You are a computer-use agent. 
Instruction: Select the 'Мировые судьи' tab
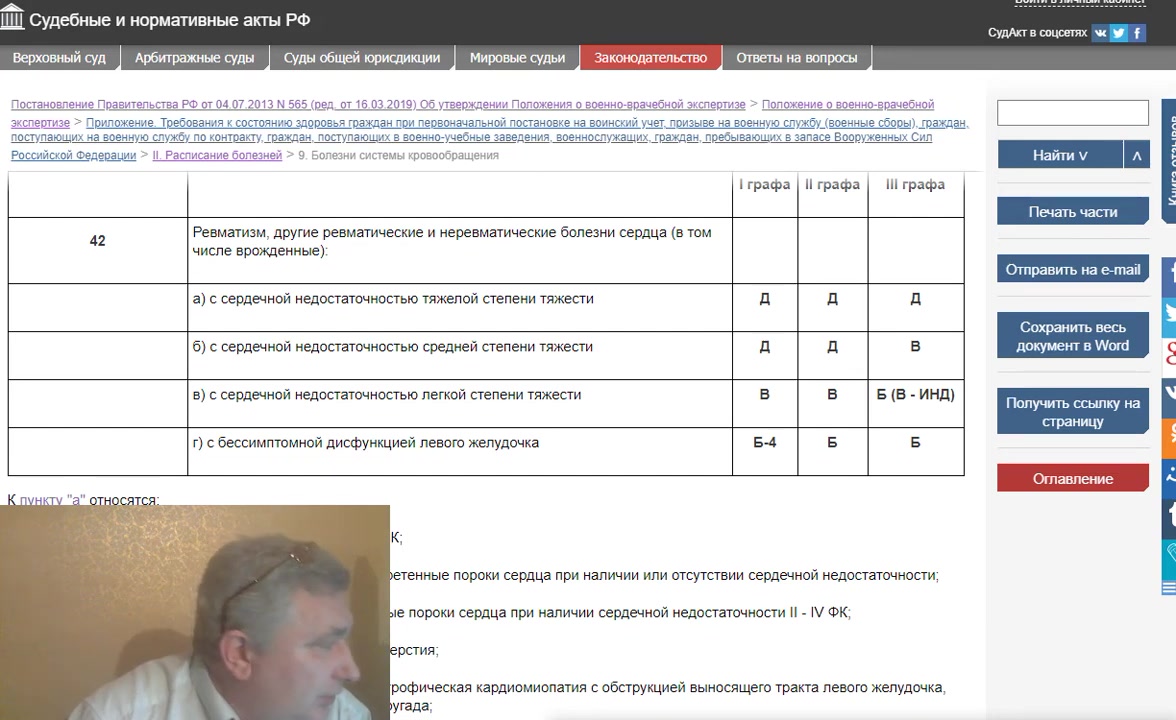coord(517,58)
